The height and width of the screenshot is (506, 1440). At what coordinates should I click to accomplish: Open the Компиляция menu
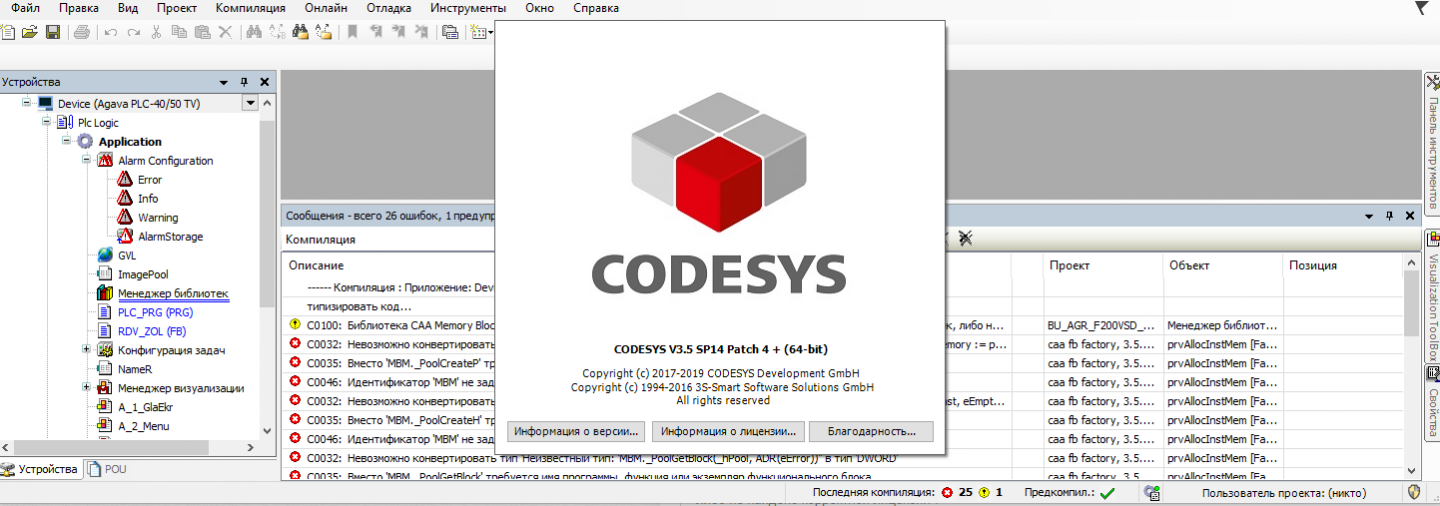pyautogui.click(x=250, y=8)
